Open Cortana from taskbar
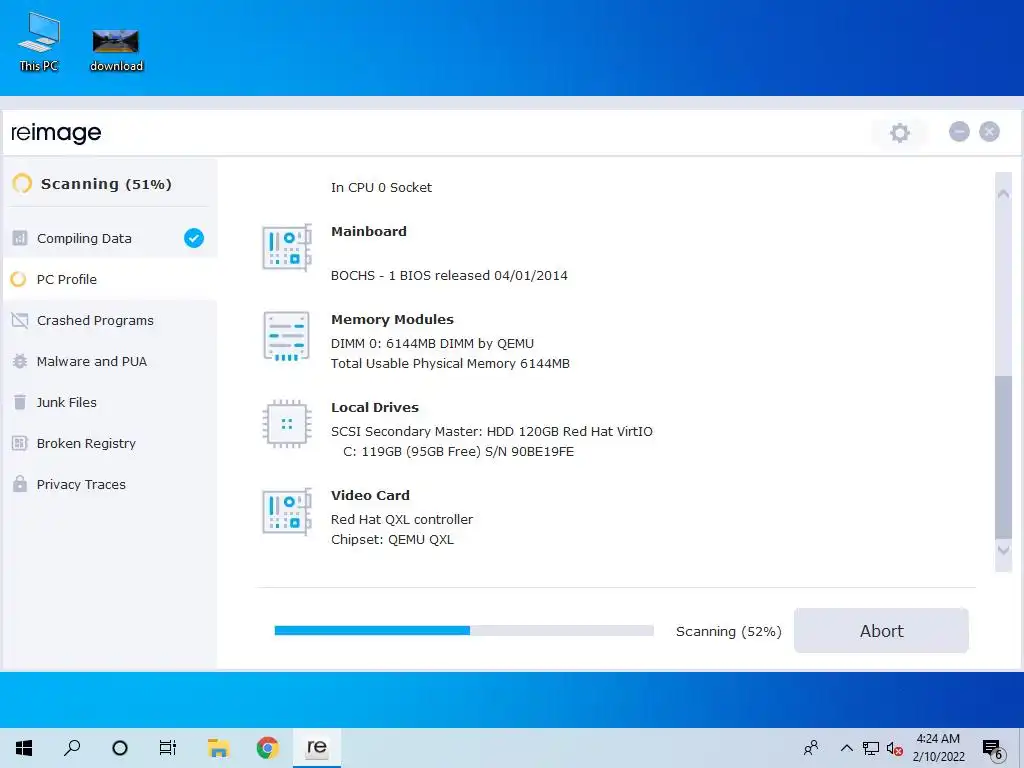 point(120,748)
